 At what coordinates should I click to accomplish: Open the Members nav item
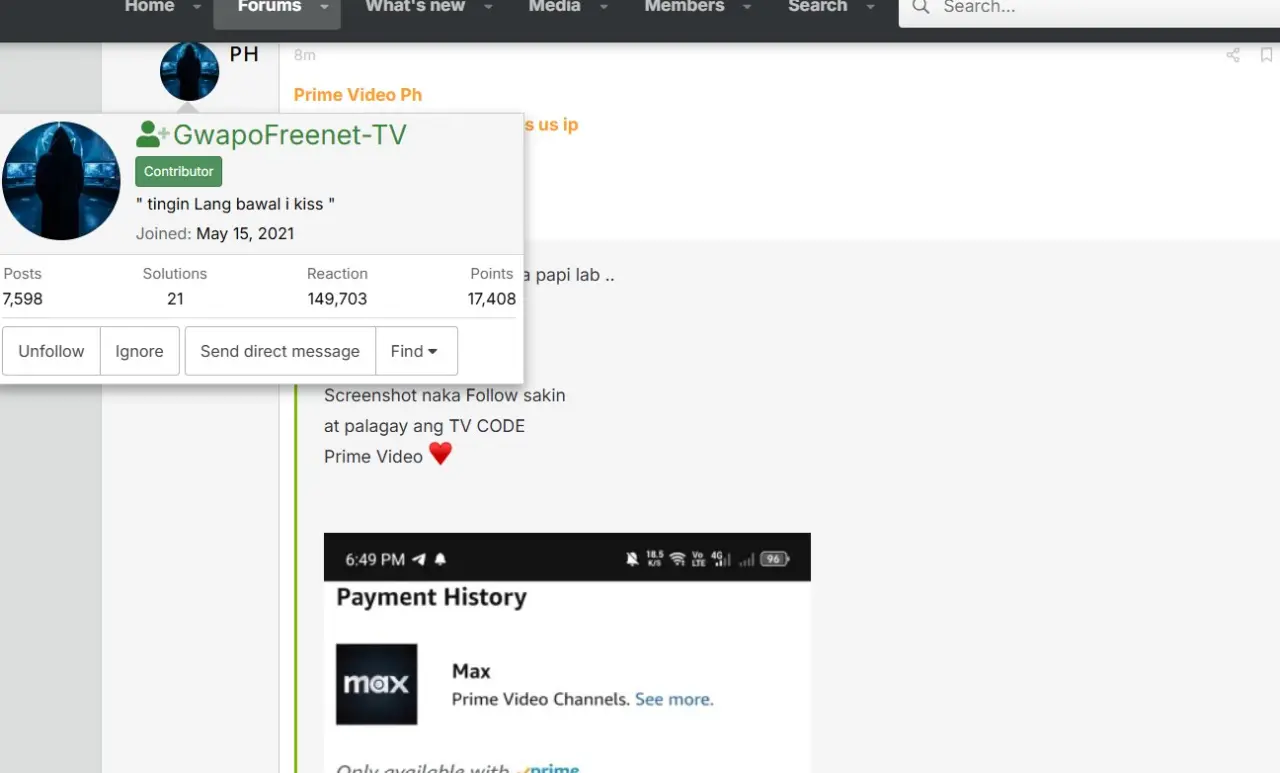[685, 6]
